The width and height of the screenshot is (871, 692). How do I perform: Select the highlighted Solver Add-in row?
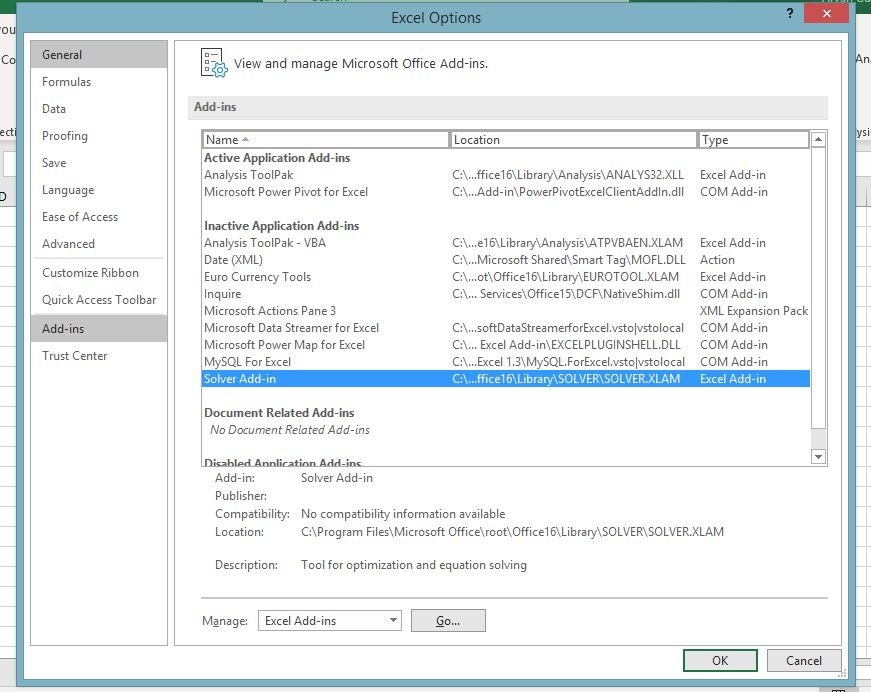coord(505,379)
